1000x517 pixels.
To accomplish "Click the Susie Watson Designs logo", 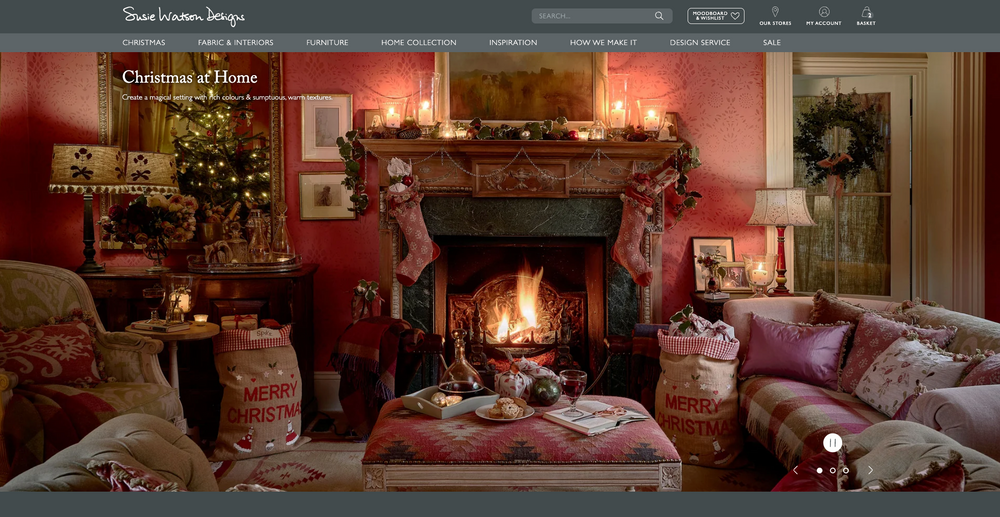I will coord(184,16).
